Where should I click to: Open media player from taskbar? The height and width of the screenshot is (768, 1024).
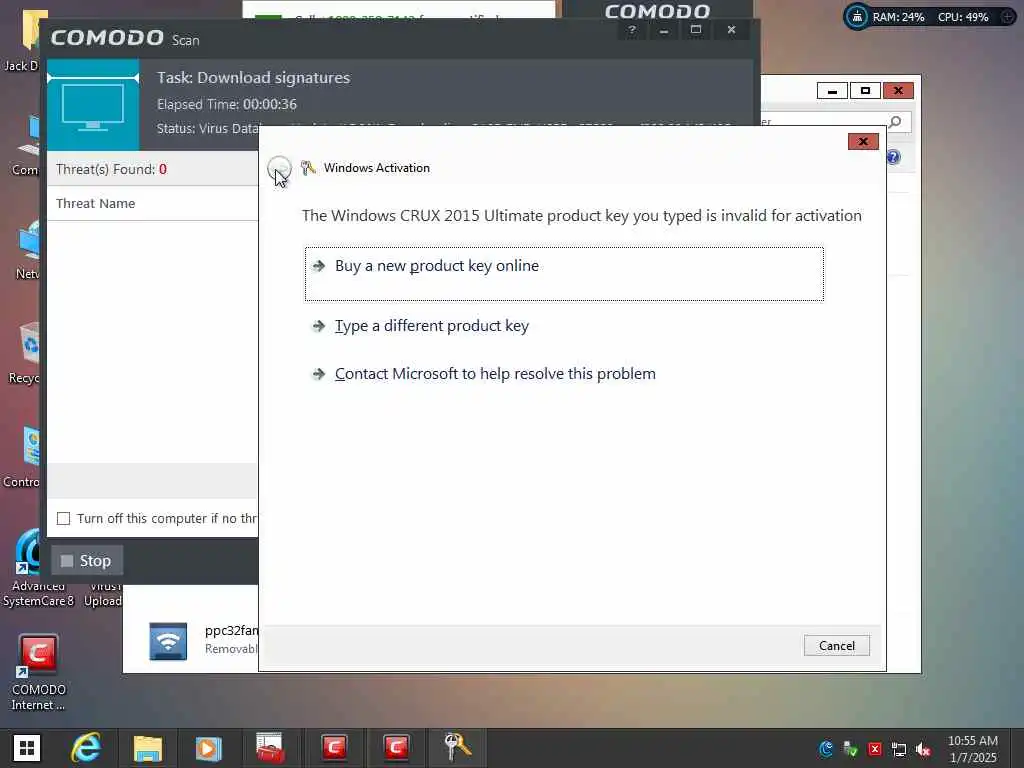click(x=208, y=748)
